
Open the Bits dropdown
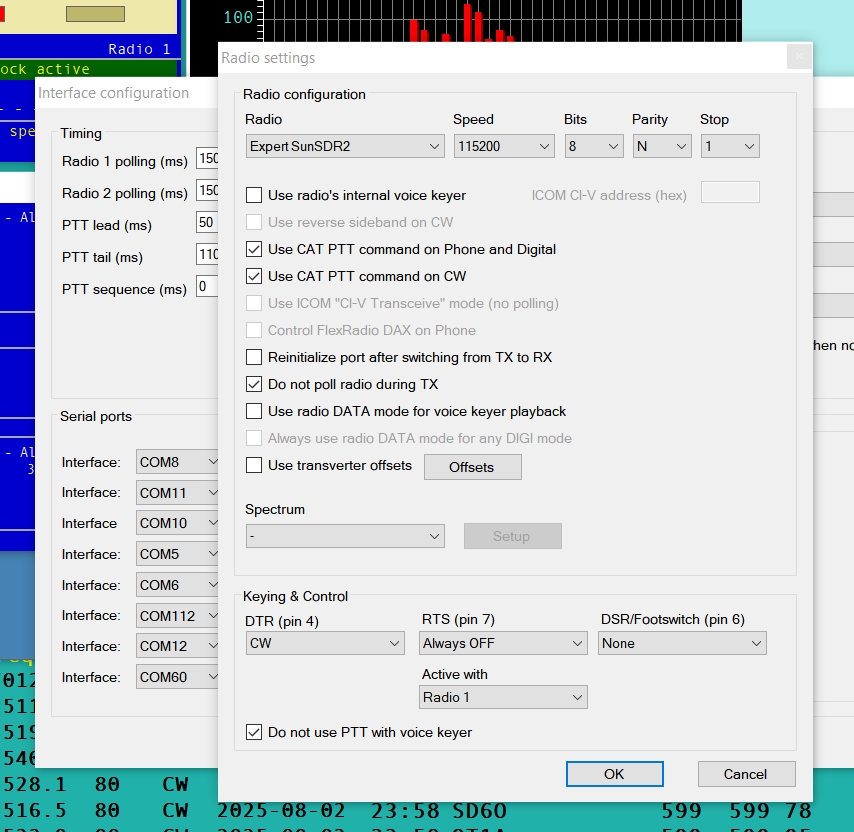click(593, 147)
